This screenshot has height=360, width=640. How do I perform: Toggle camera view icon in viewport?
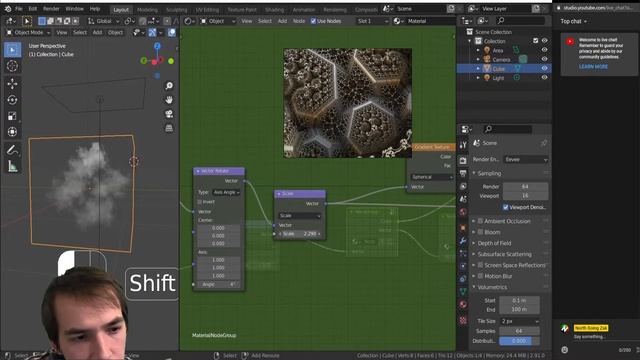(x=169, y=114)
